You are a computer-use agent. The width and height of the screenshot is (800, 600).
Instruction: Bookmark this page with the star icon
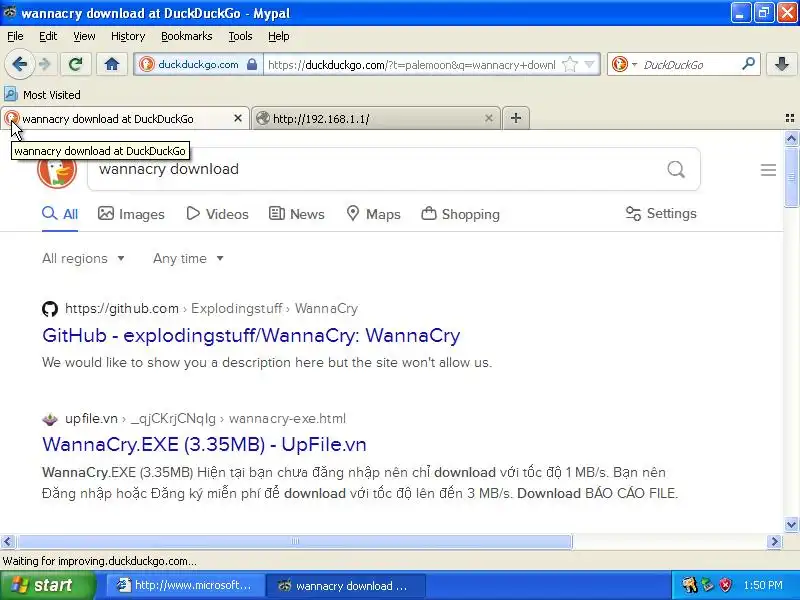coord(569,65)
